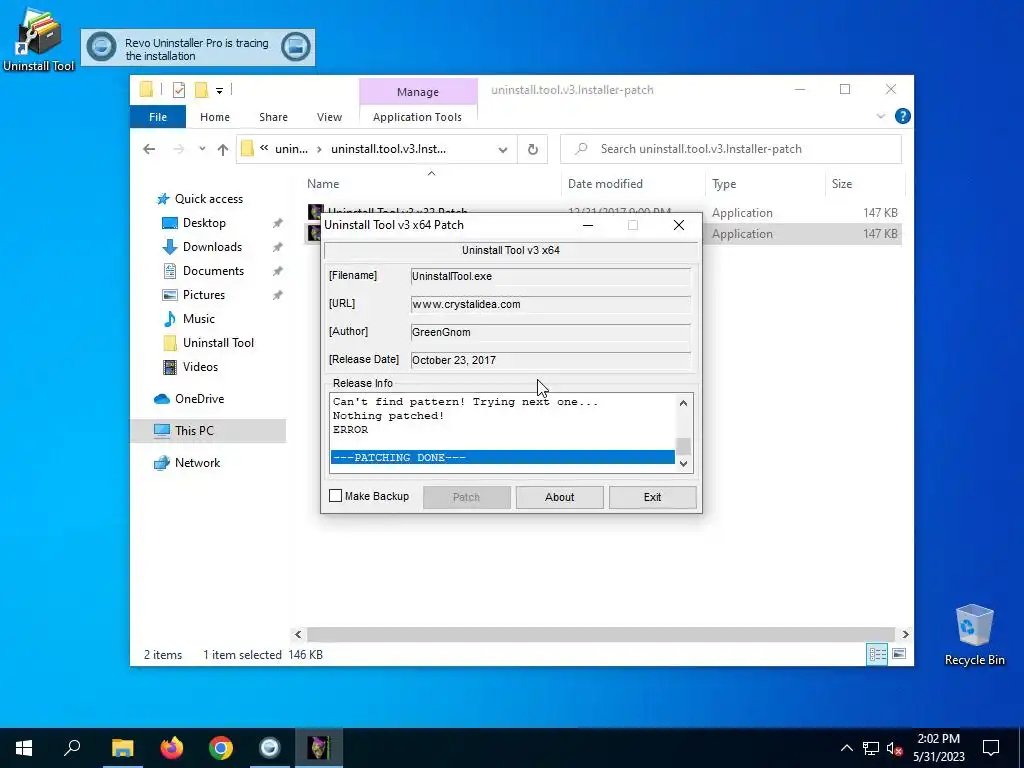
Task: Select Music in the navigation pane
Action: [199, 319]
